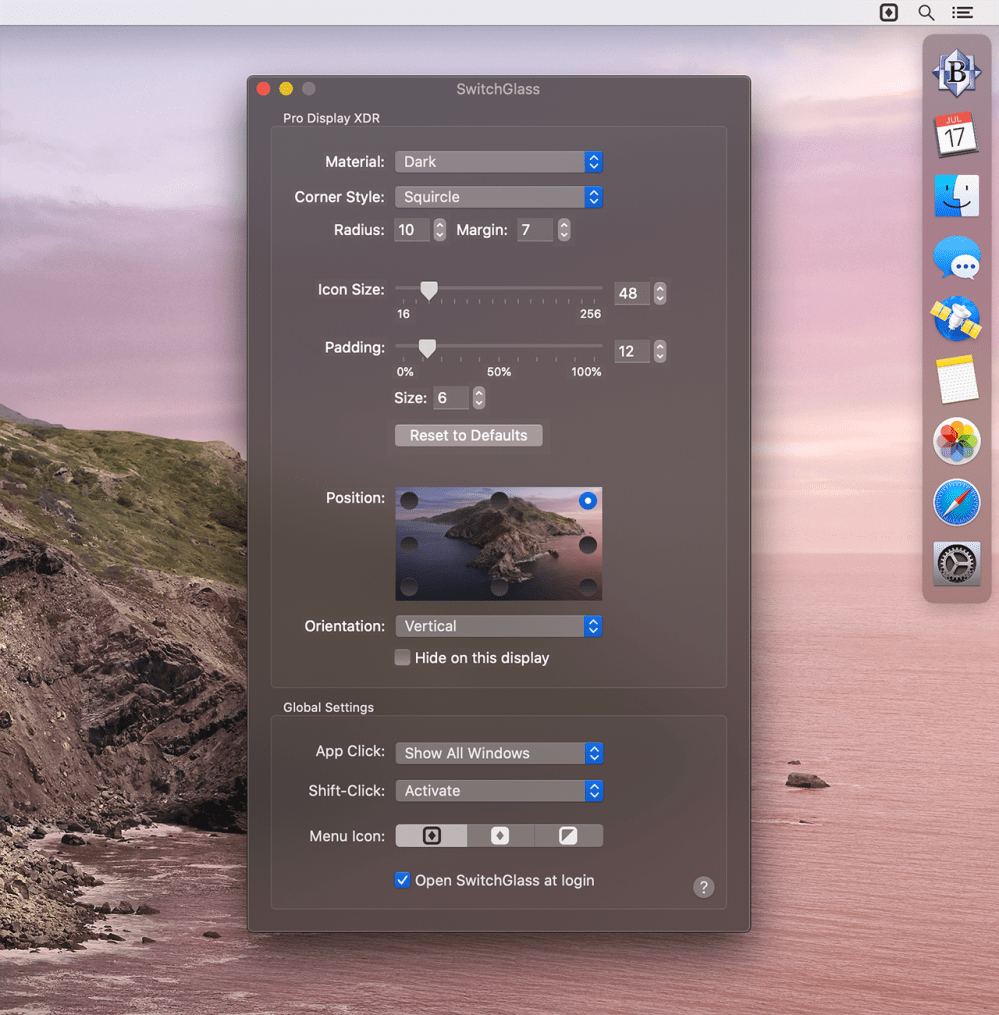Switch to Finder in the dock
Viewport: 999px width, 1015px height.
click(956, 196)
